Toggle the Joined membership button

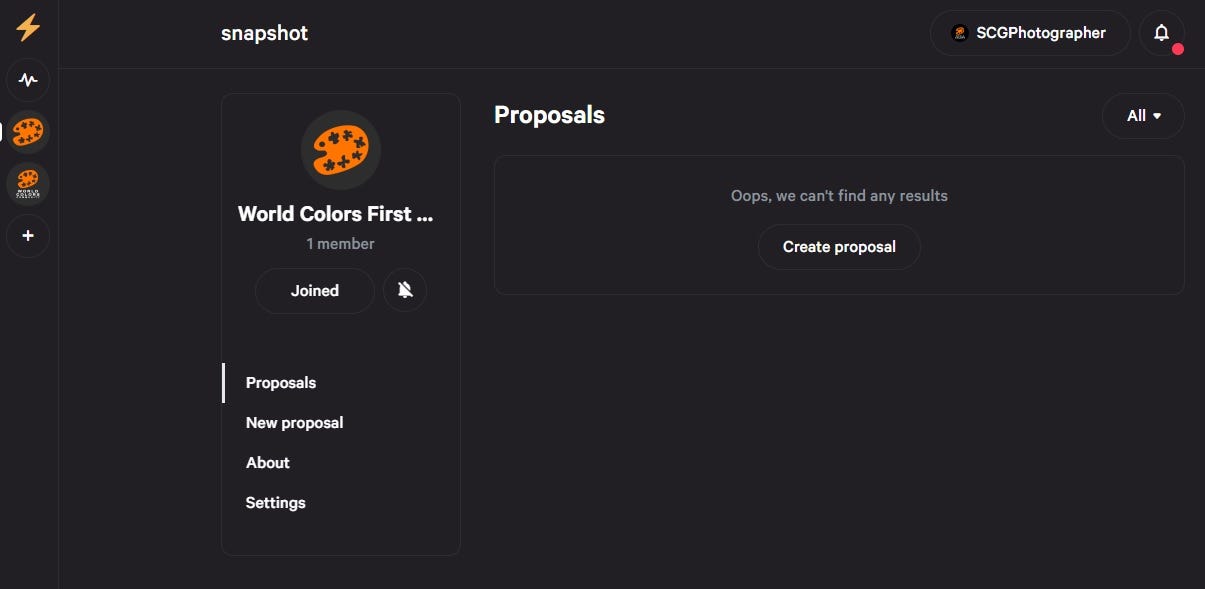(315, 291)
